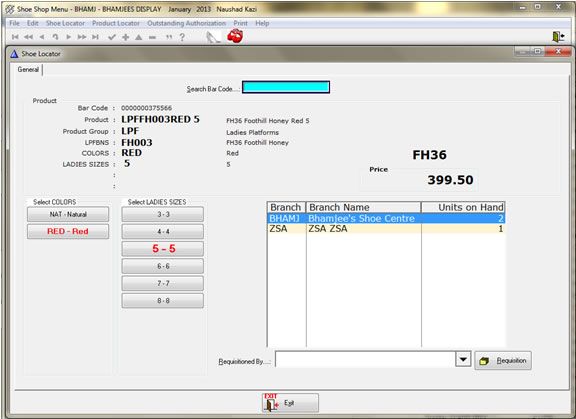Click the main window application icon
This screenshot has width=576, height=419.
pos(10,9)
